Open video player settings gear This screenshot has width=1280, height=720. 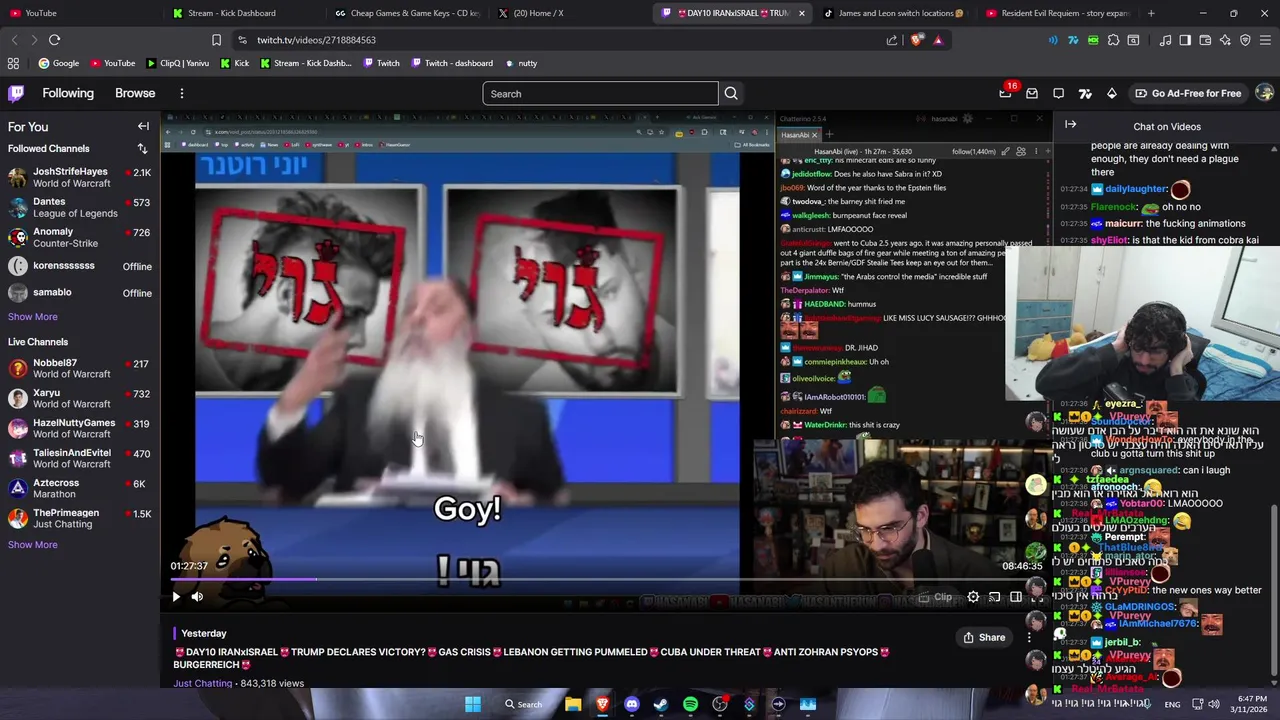973,597
